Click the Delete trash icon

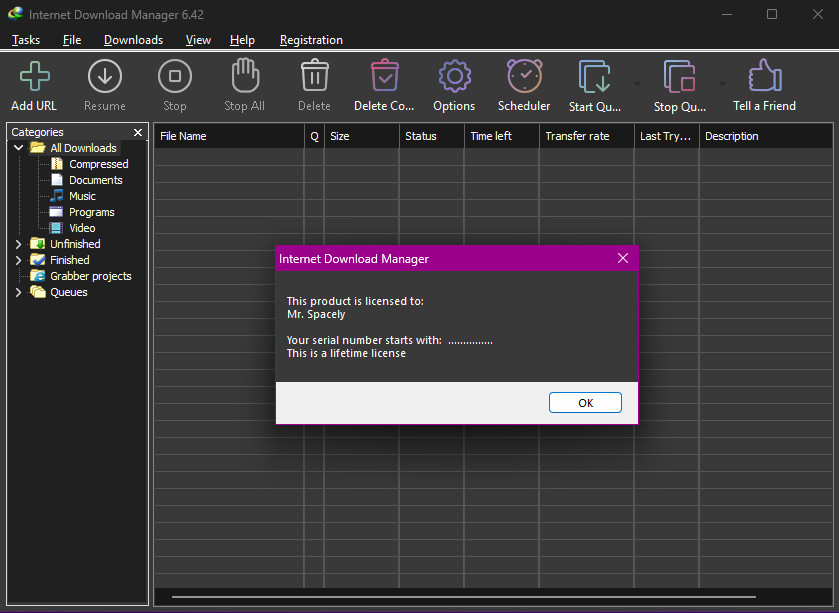tap(315, 75)
